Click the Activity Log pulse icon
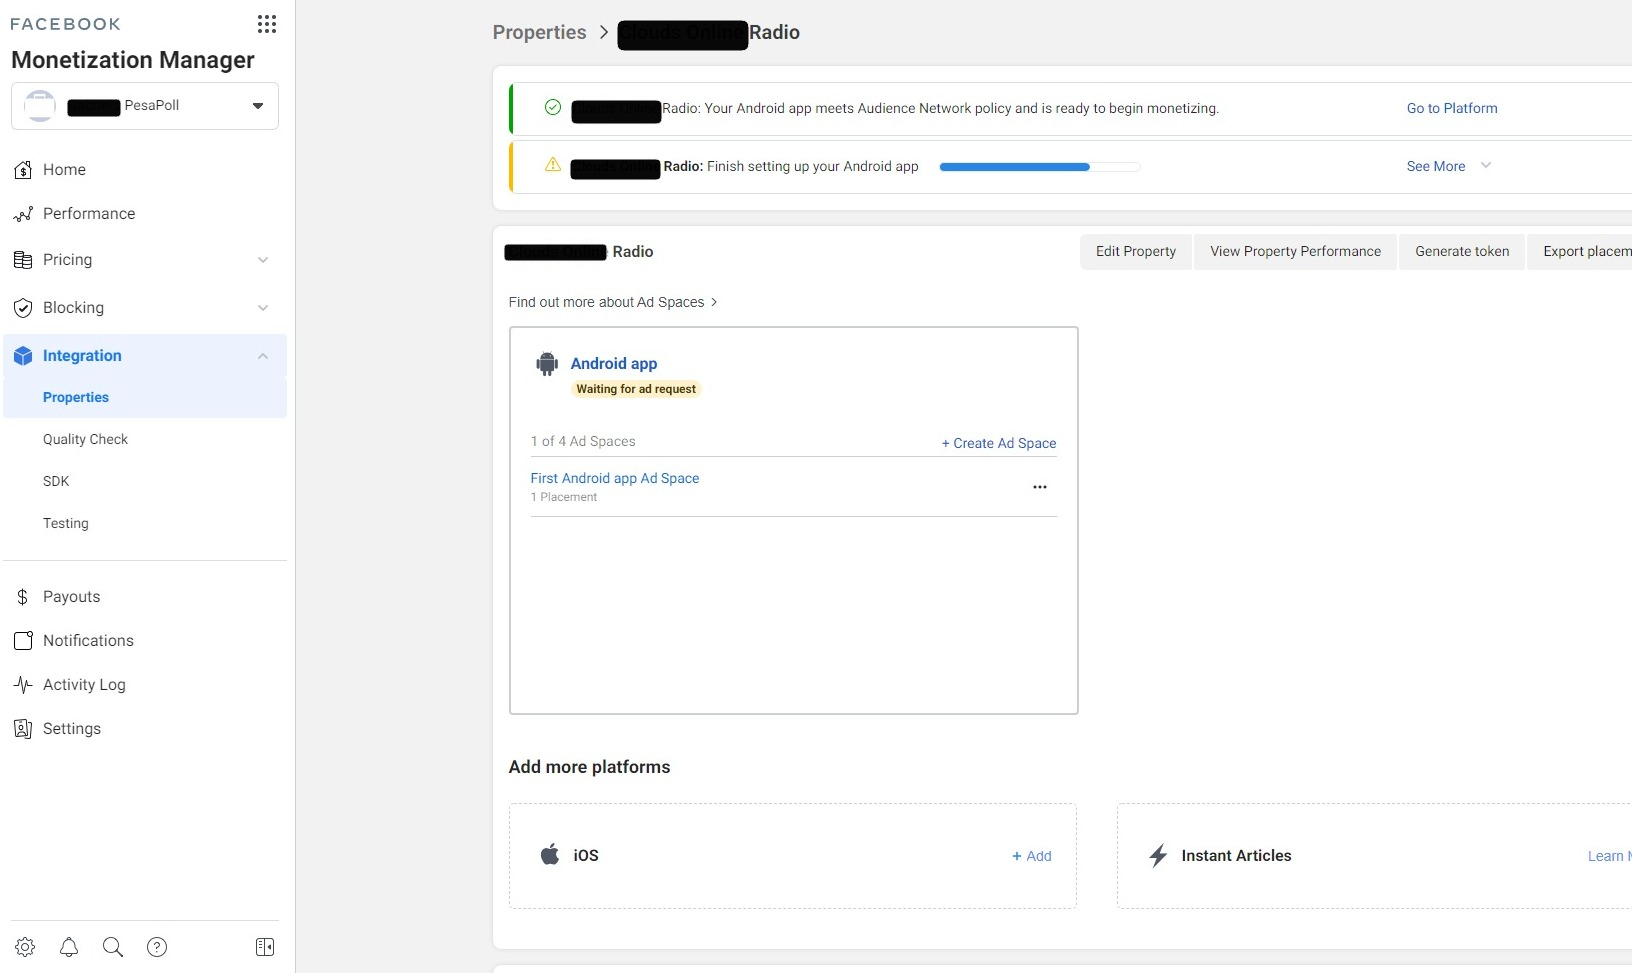This screenshot has height=973, width=1632. point(23,685)
